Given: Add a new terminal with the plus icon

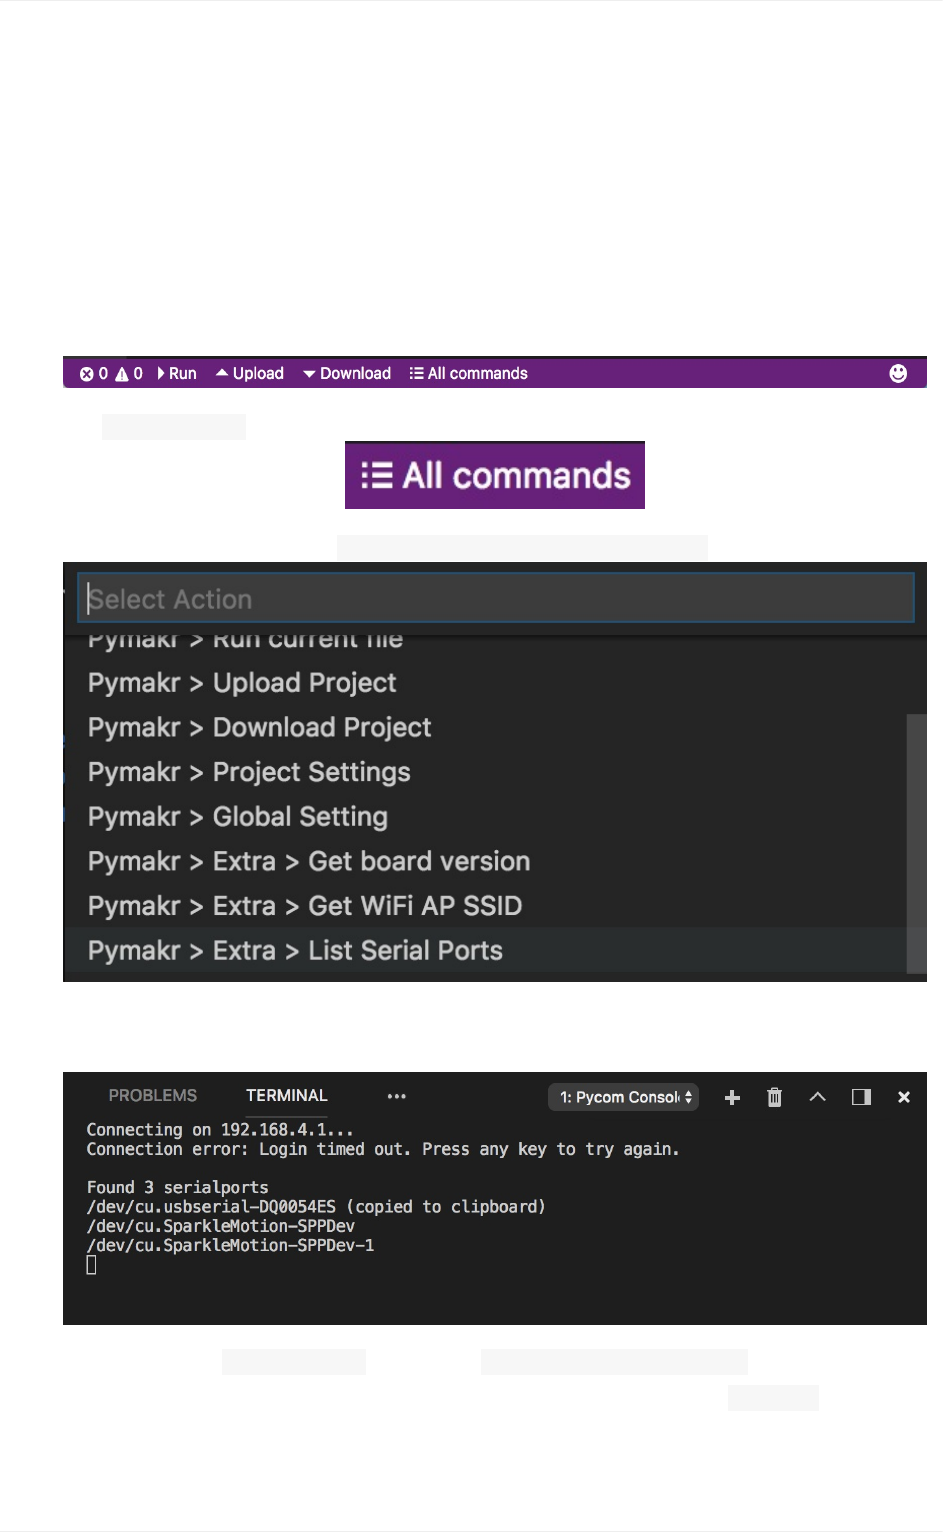Looking at the screenshot, I should pos(732,1097).
